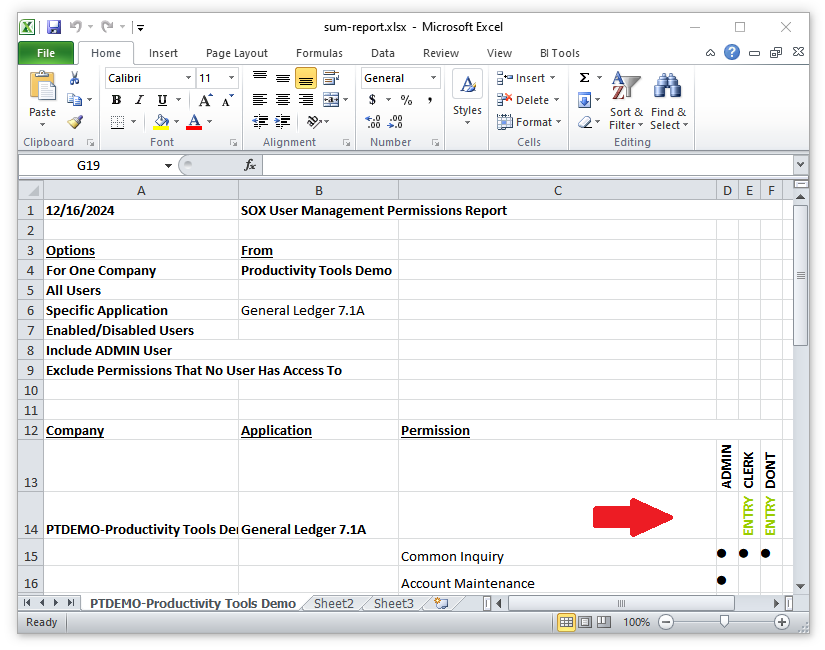Insert a new worksheet tab icon
Image resolution: width=825 pixels, height=650 pixels.
pos(441,603)
